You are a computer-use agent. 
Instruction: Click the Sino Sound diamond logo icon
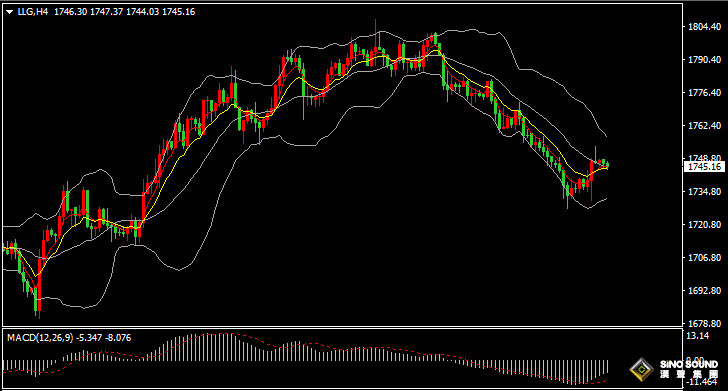pos(642,370)
